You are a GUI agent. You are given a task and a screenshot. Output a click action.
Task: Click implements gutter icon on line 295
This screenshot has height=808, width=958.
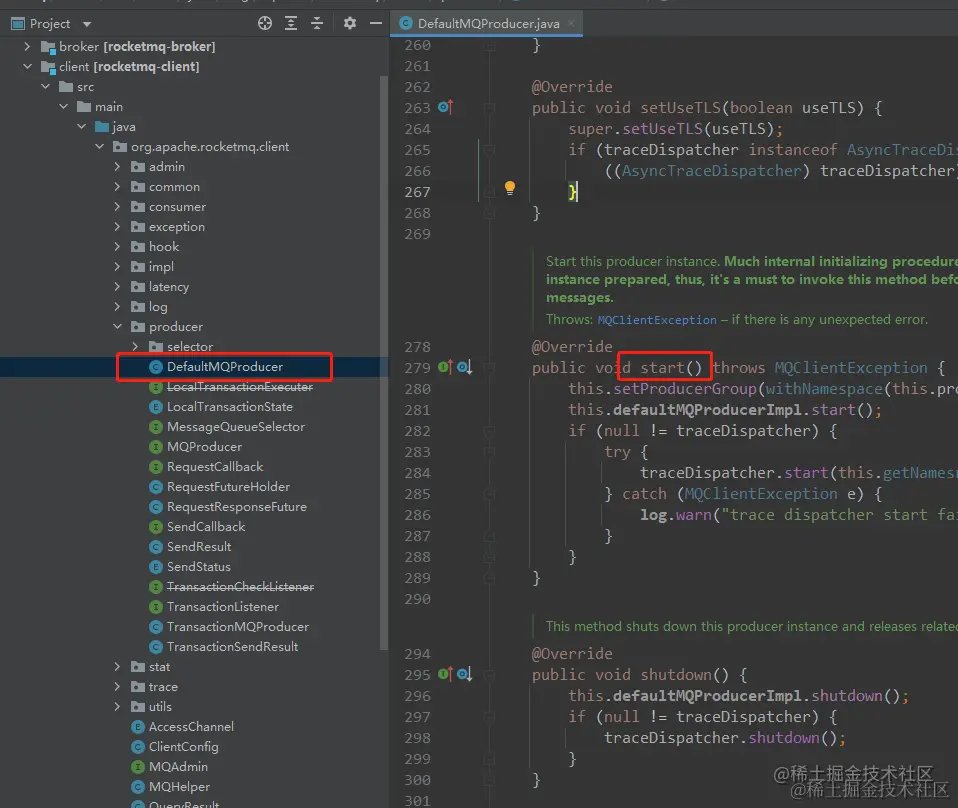(x=445, y=674)
